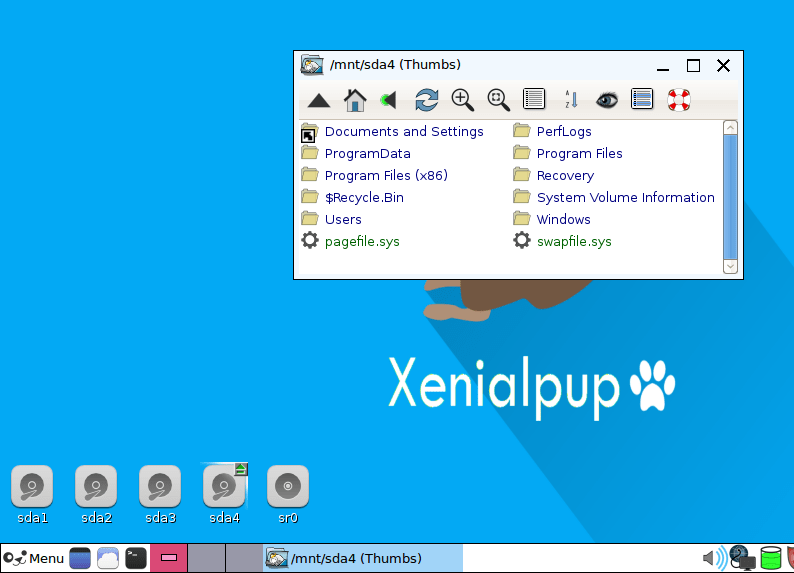Open the white cloud taskbar launcher
This screenshot has height=573, width=794.
[108, 558]
